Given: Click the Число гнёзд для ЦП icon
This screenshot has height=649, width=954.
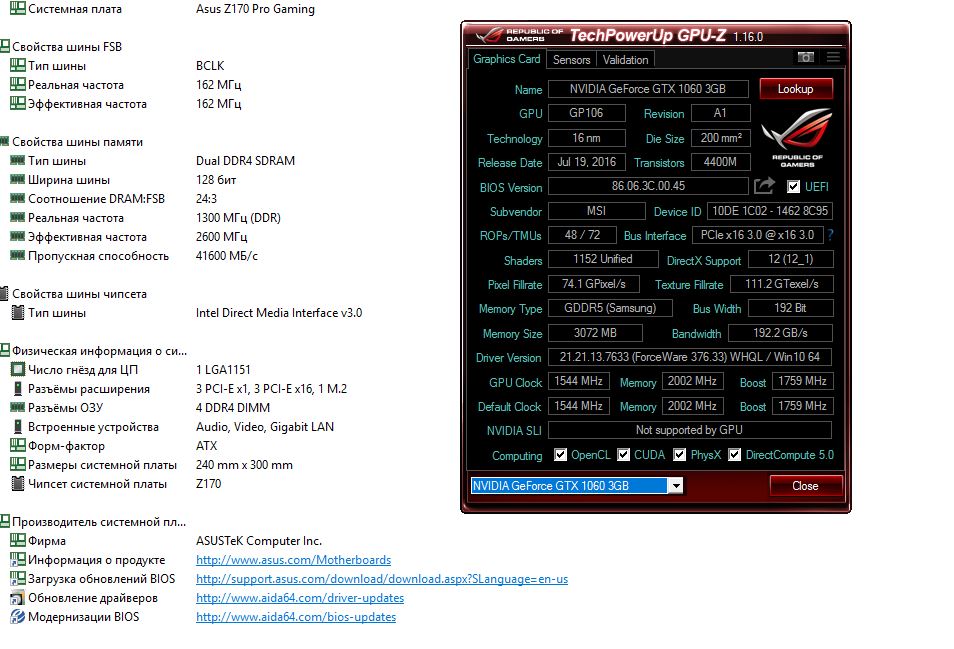Looking at the screenshot, I should coord(18,369).
